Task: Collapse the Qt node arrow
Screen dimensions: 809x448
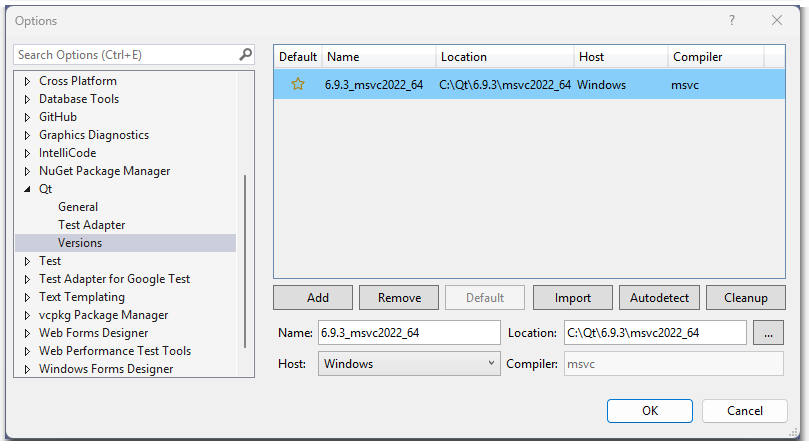Action: (x=27, y=189)
